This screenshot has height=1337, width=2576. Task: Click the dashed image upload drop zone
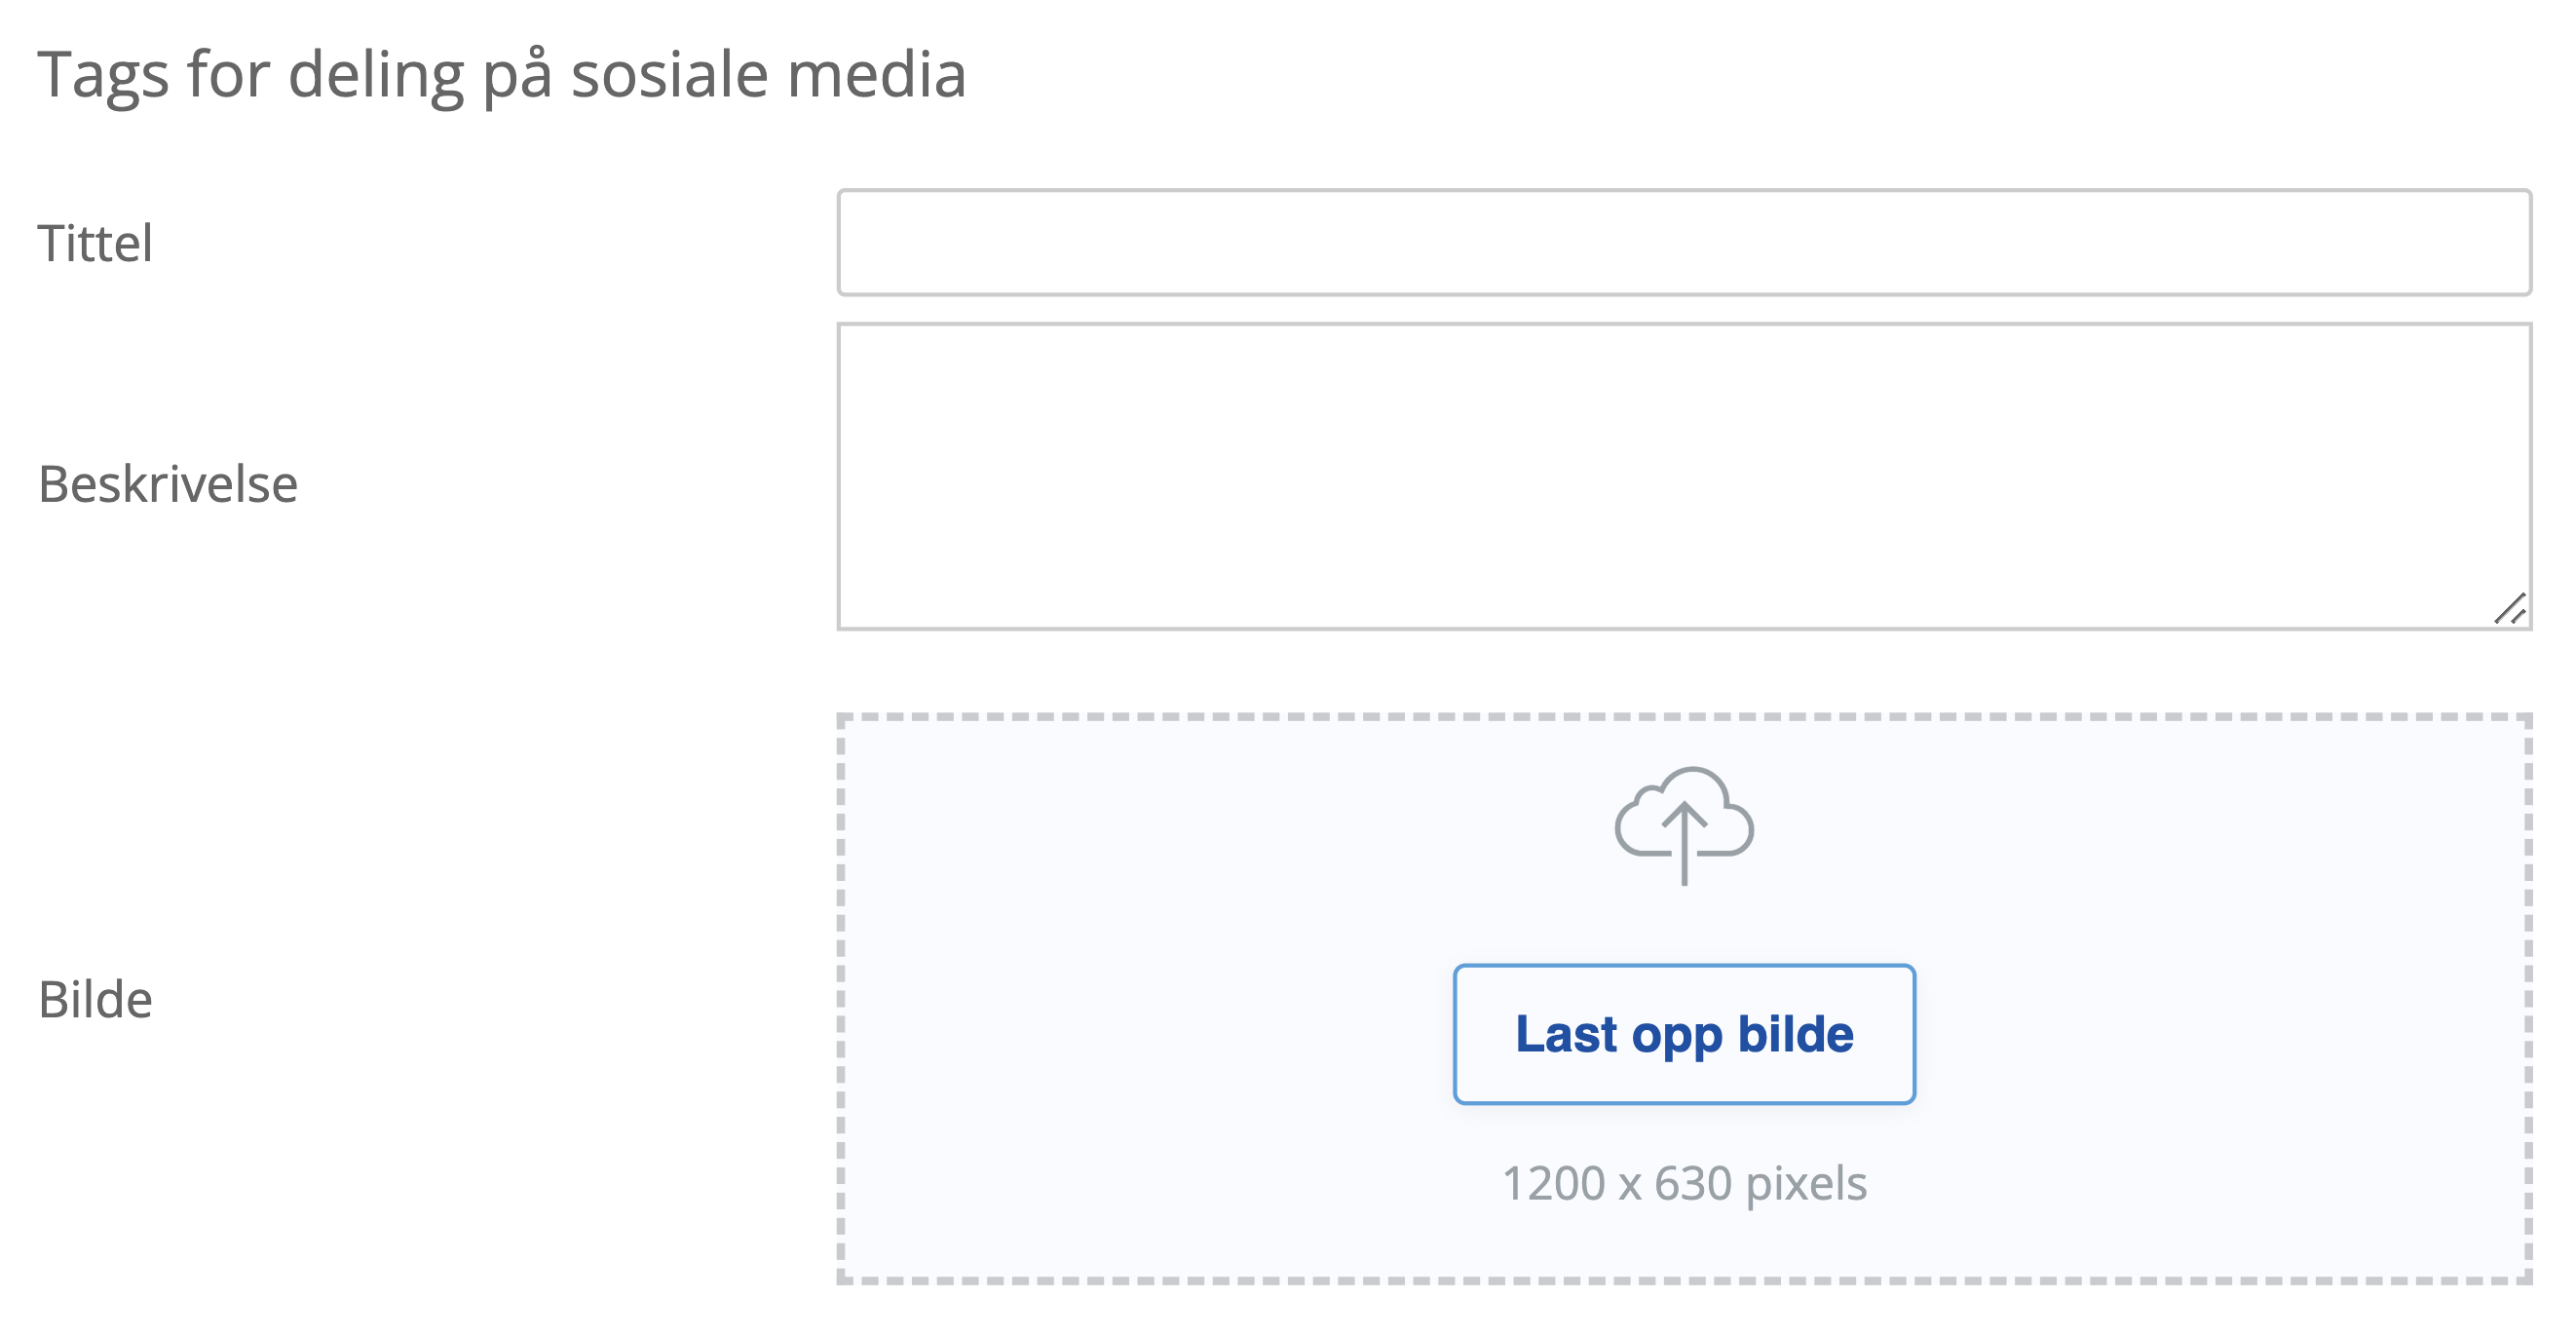coord(1684,999)
